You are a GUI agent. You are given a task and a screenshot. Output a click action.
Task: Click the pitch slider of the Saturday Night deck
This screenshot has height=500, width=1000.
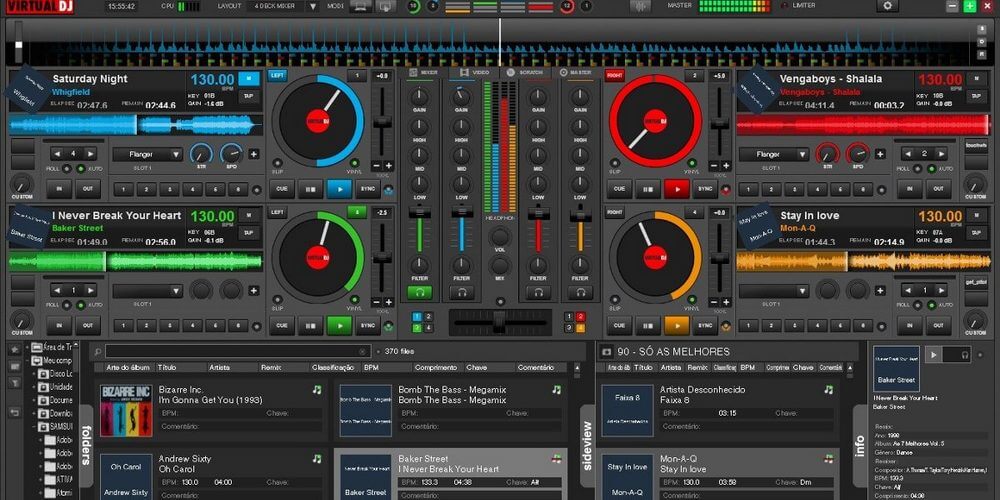(382, 121)
